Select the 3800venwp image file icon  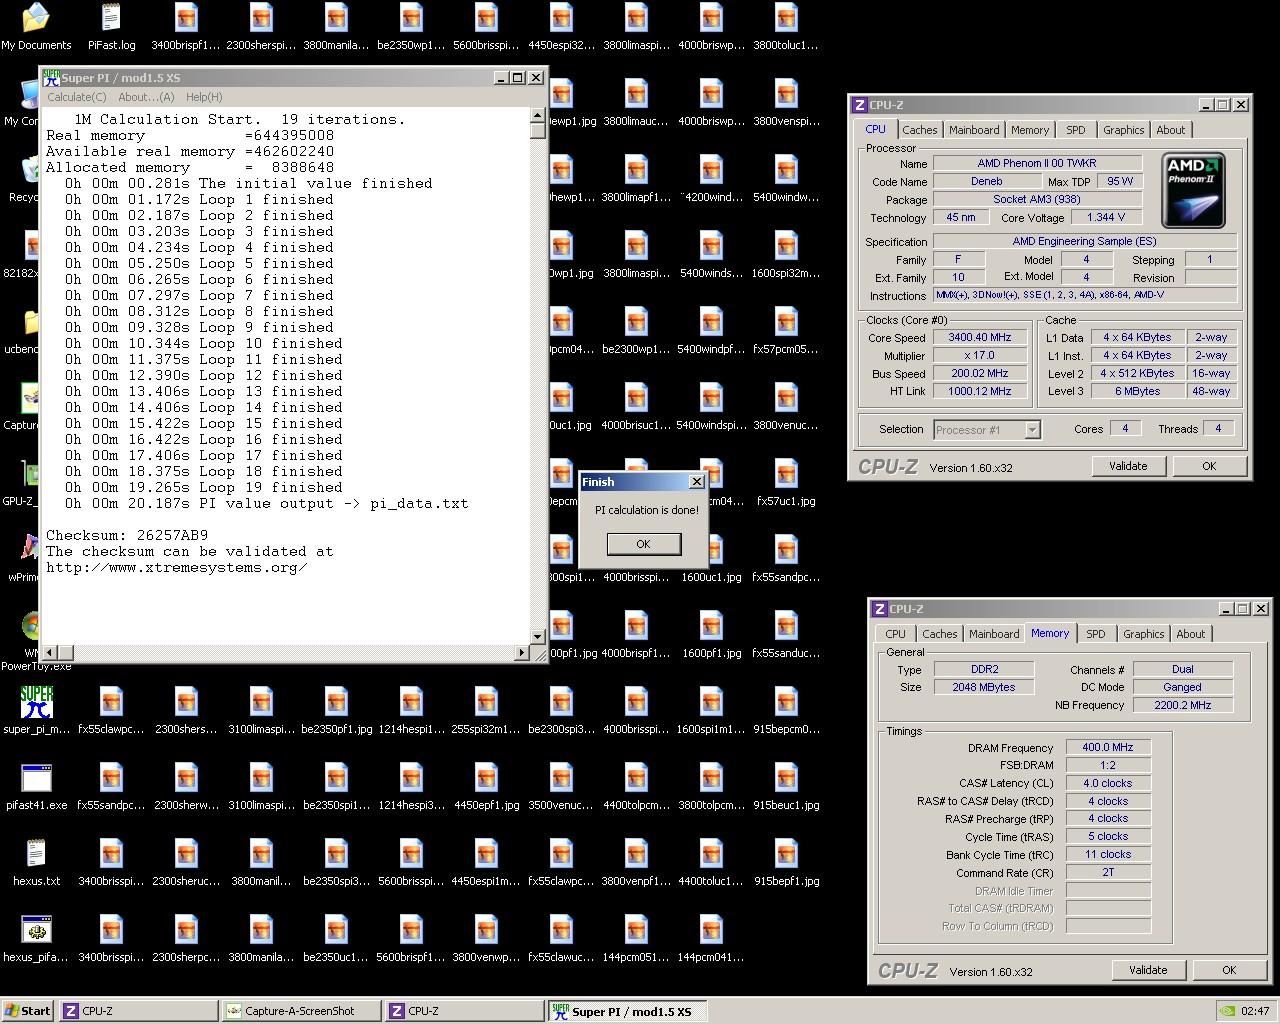tap(486, 930)
